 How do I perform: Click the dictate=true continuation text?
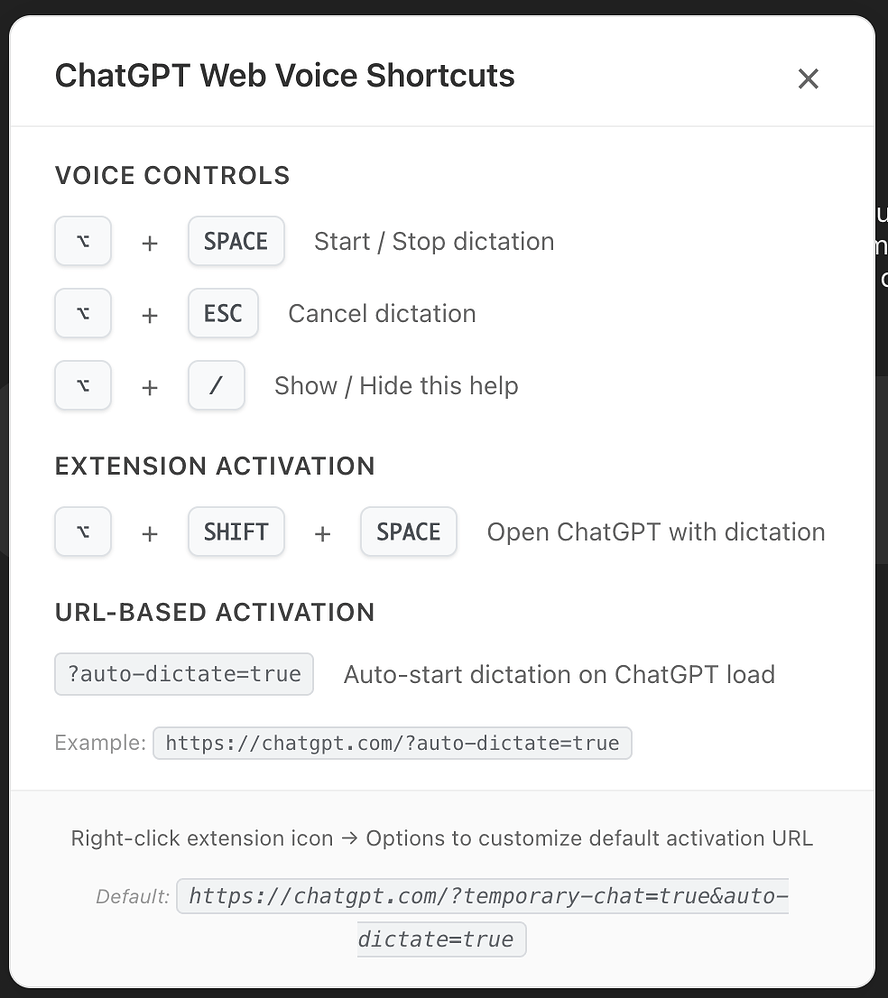point(441,939)
